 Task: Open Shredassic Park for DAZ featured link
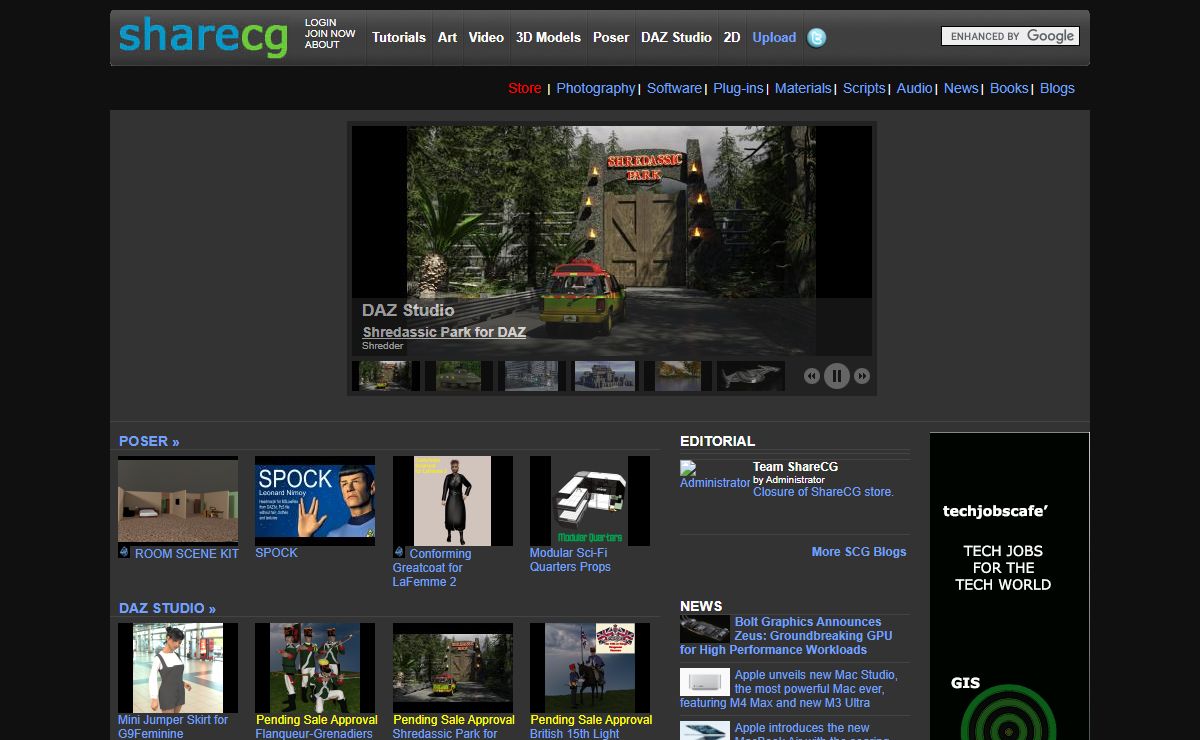pyautogui.click(x=444, y=332)
